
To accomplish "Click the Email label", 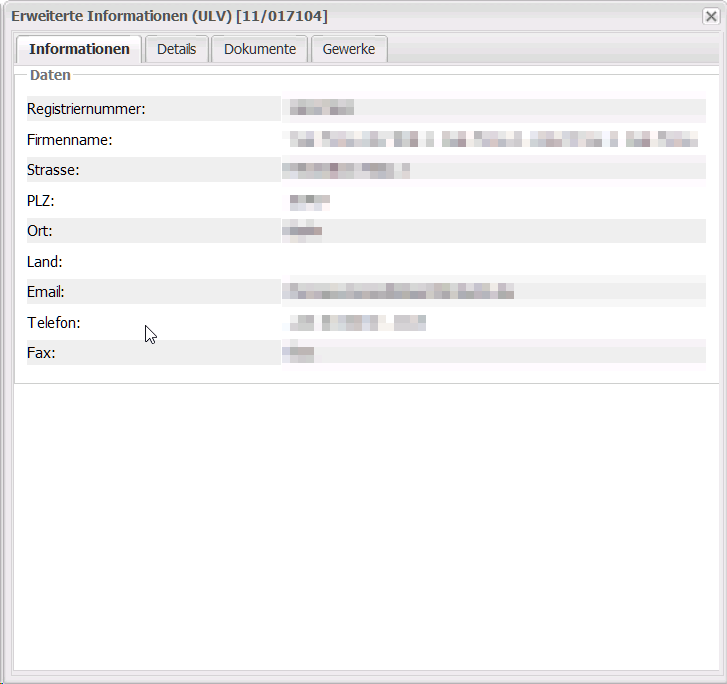I will tap(46, 292).
